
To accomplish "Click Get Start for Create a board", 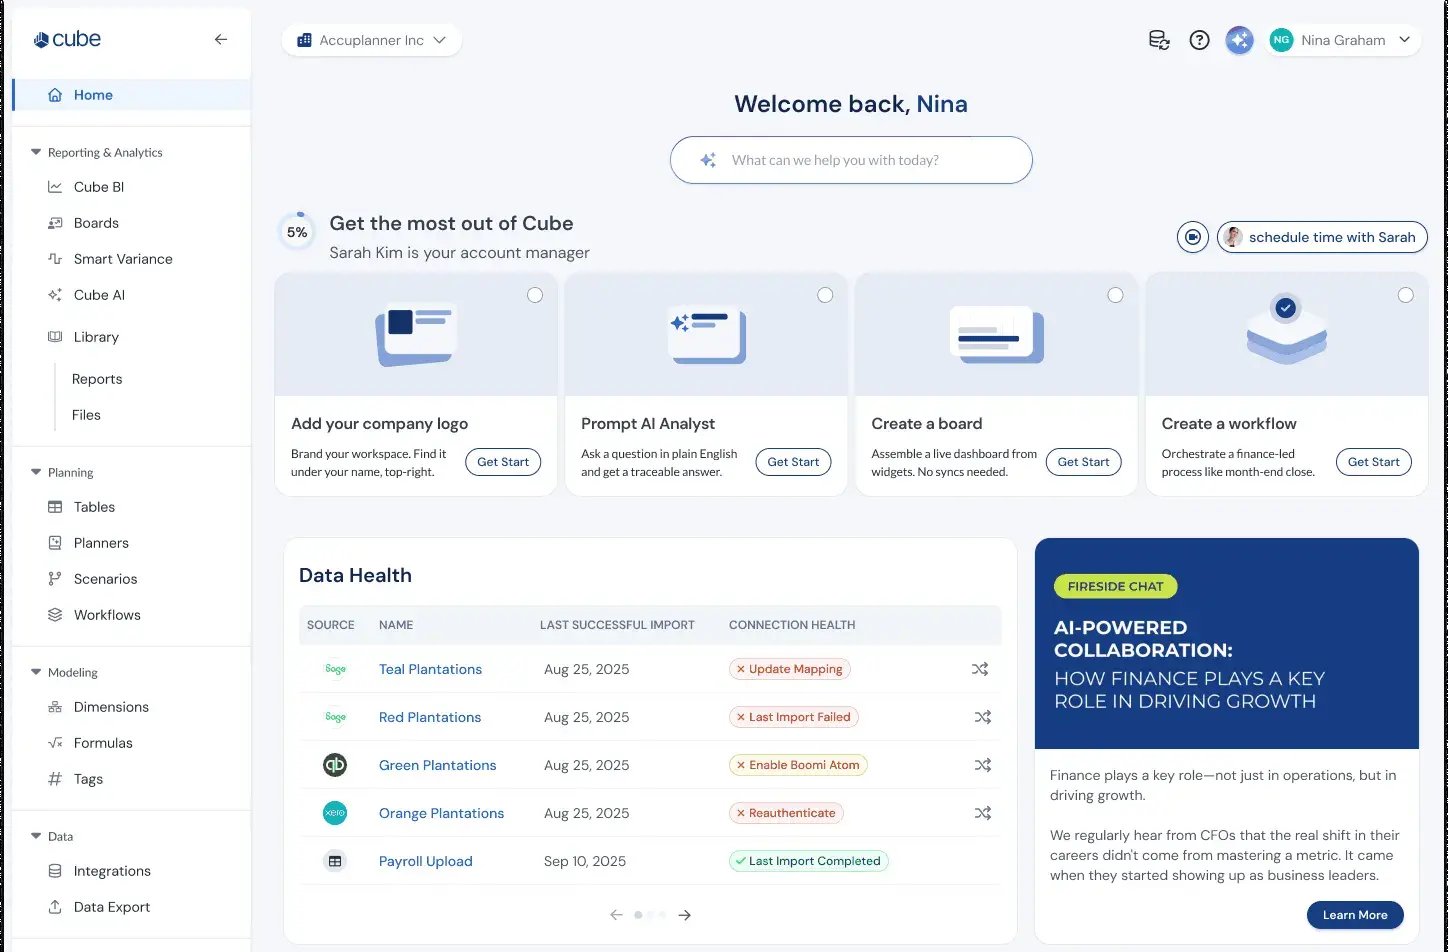I will tap(1083, 462).
